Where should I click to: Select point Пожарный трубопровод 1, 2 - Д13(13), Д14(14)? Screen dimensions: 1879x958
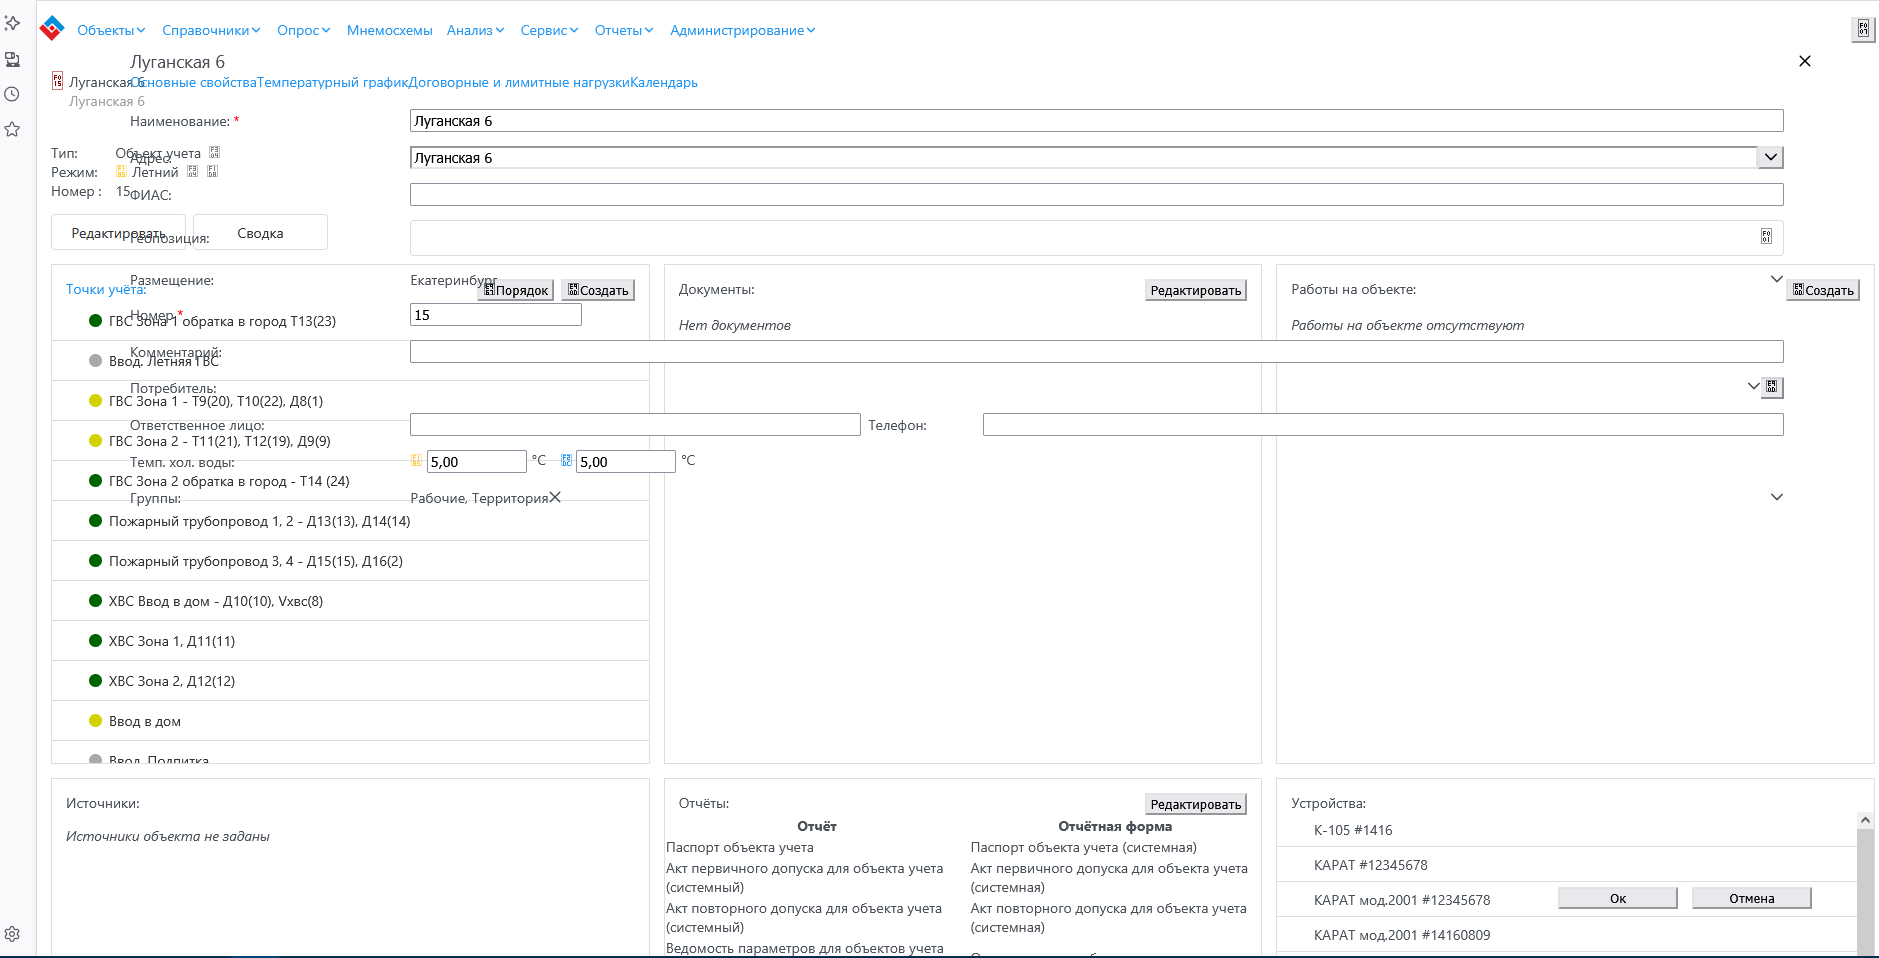point(350,521)
